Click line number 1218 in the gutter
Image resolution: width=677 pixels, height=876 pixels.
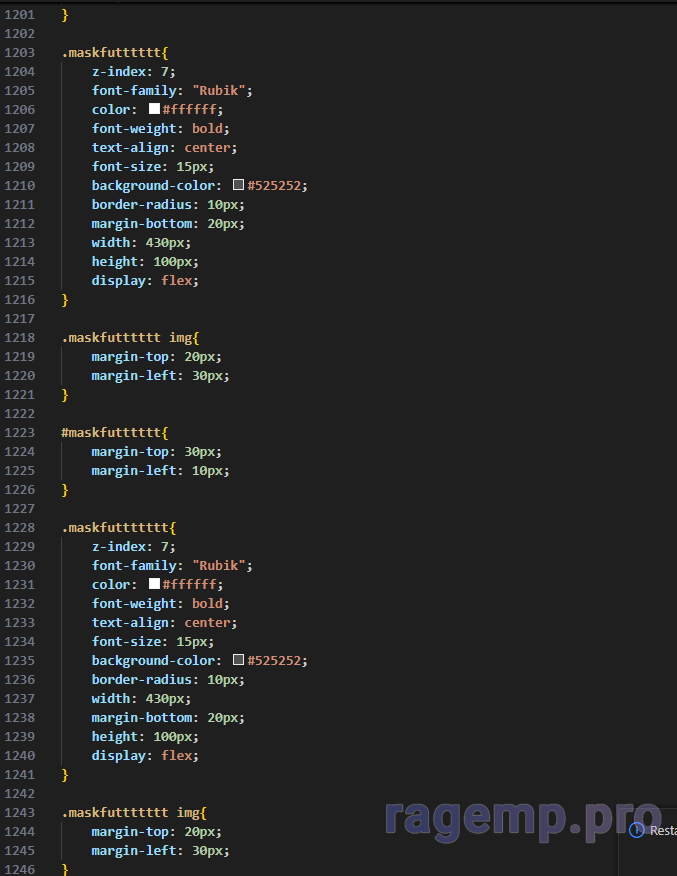tap(19, 337)
